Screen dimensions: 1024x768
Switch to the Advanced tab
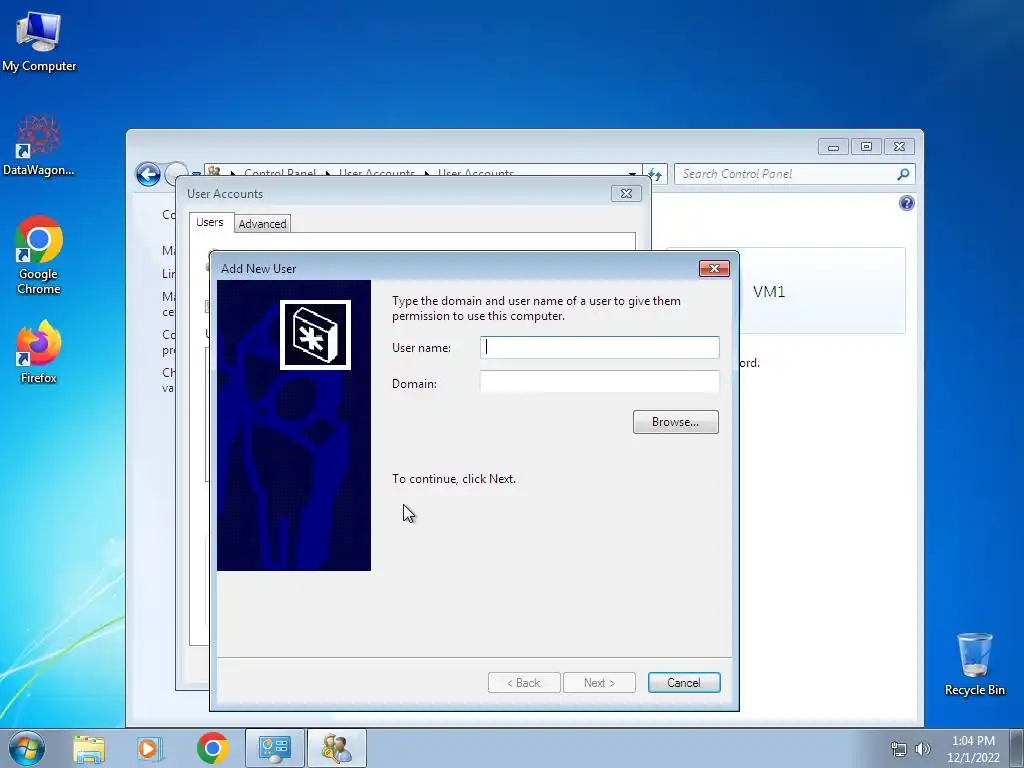pyautogui.click(x=262, y=224)
